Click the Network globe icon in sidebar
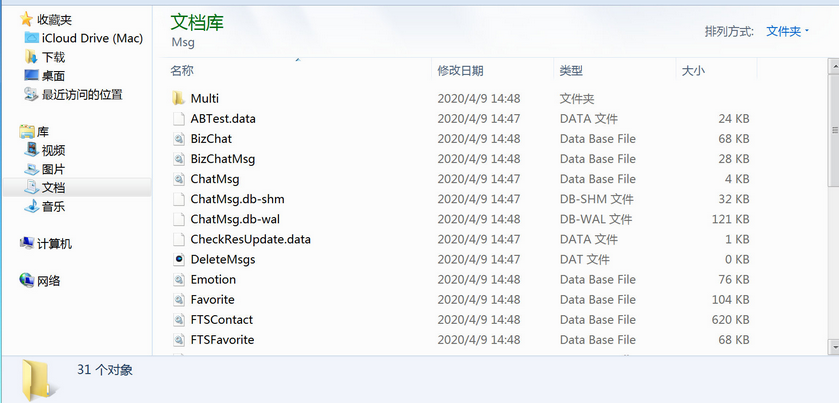This screenshot has height=405, width=840. point(27,280)
